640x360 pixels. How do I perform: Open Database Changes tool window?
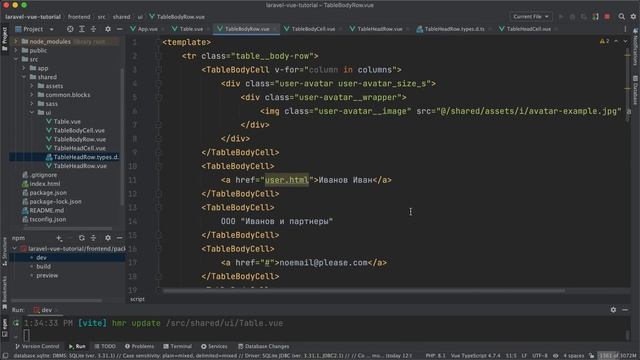263,346
